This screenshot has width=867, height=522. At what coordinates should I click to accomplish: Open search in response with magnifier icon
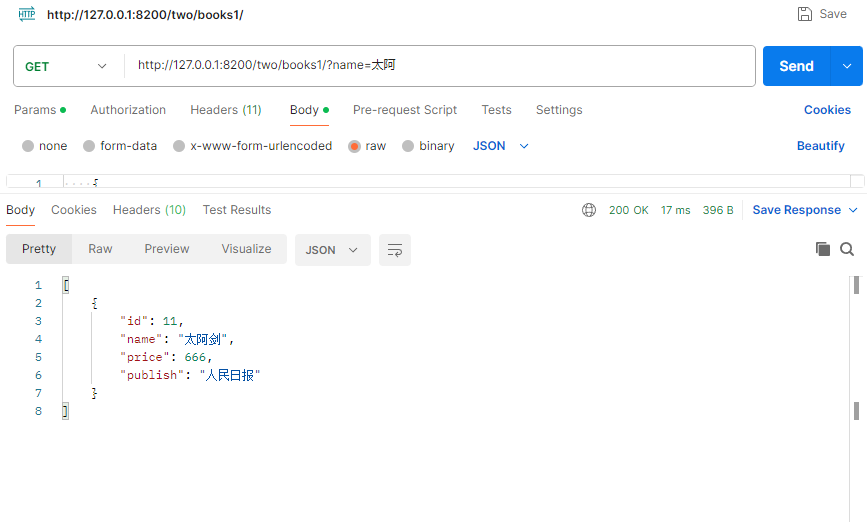pyautogui.click(x=847, y=249)
